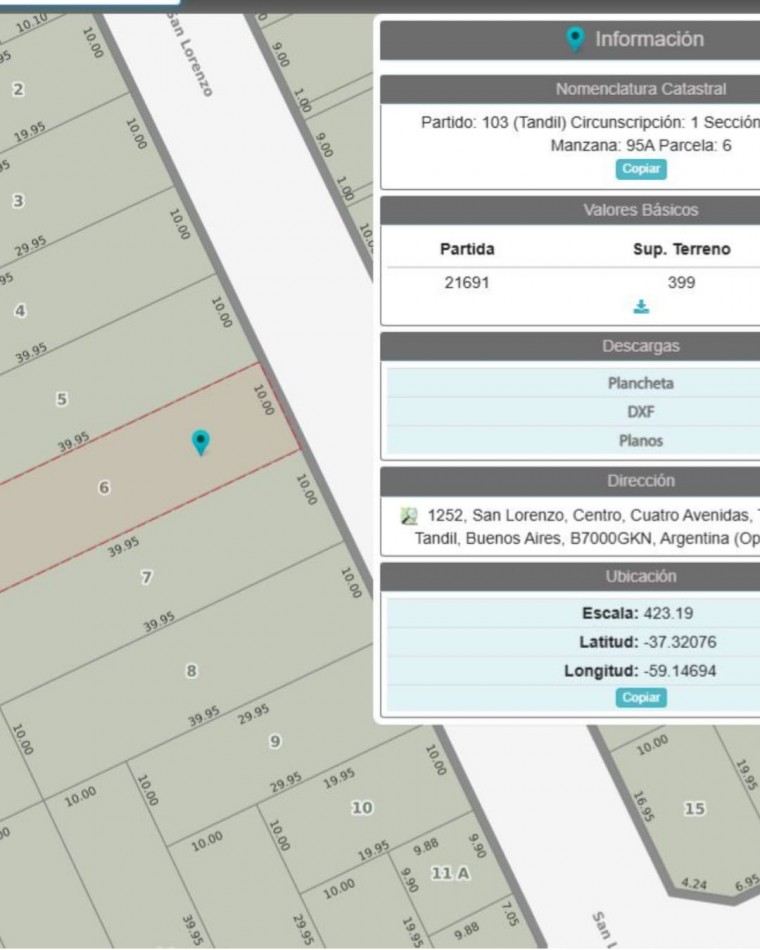Click parcel 15 across the street
760x950 pixels.
click(694, 808)
